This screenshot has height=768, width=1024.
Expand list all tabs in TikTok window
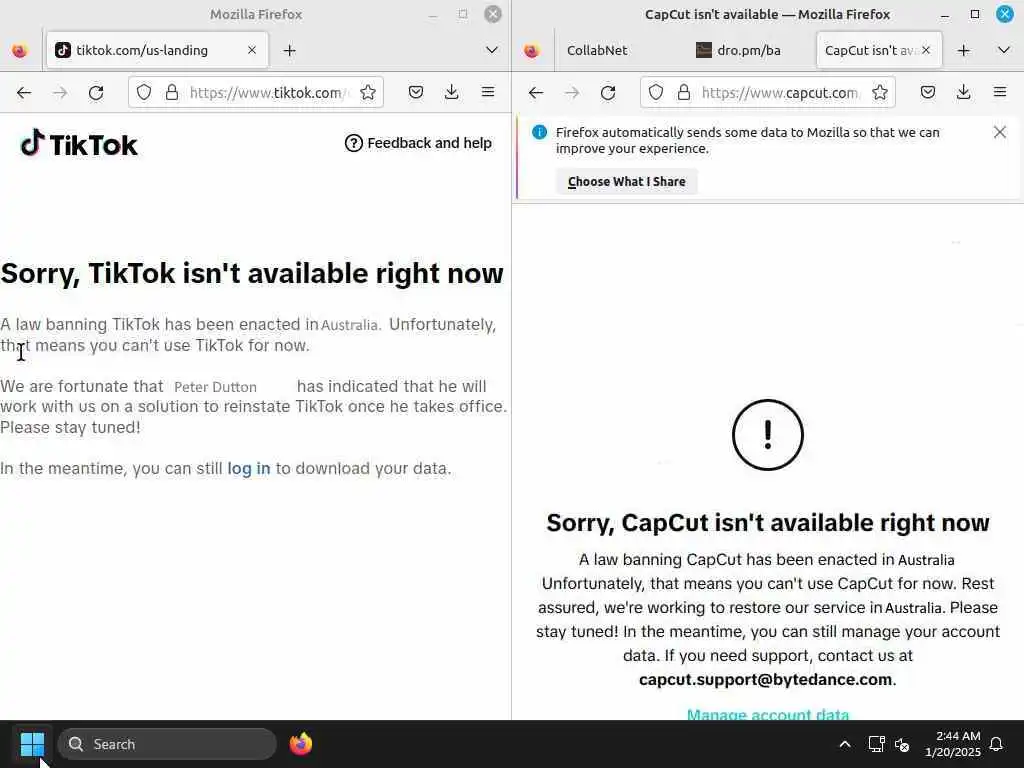point(492,50)
